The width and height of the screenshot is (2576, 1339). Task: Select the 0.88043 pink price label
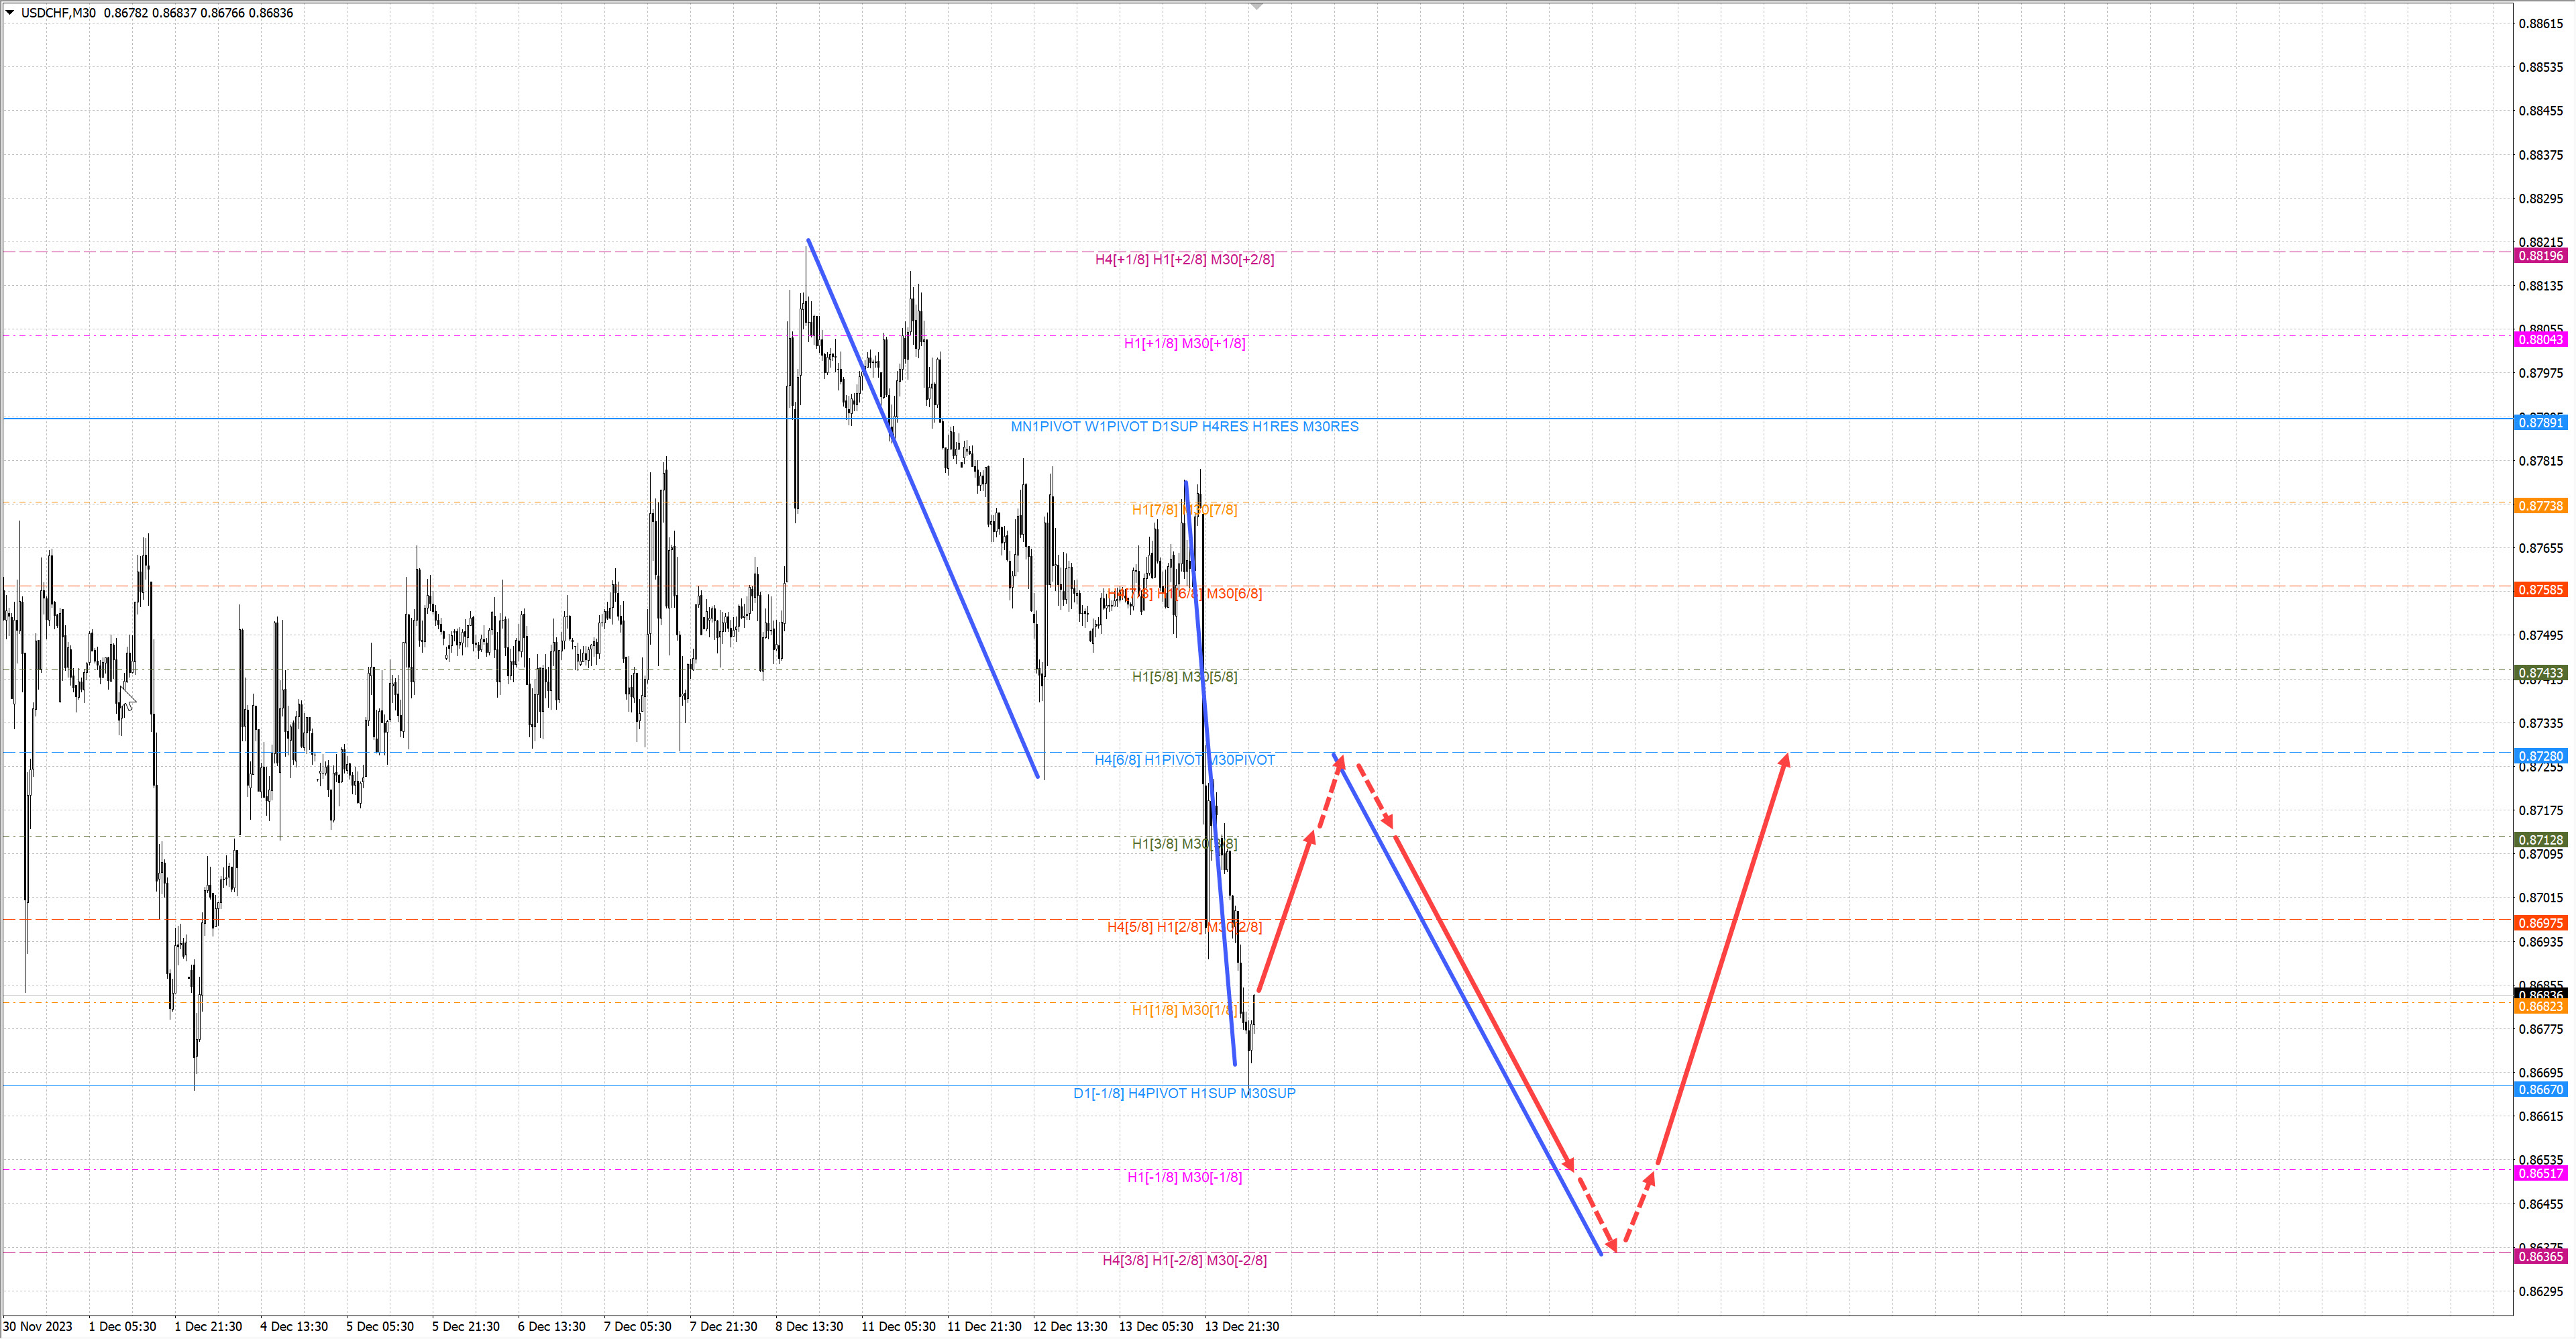tap(2540, 340)
